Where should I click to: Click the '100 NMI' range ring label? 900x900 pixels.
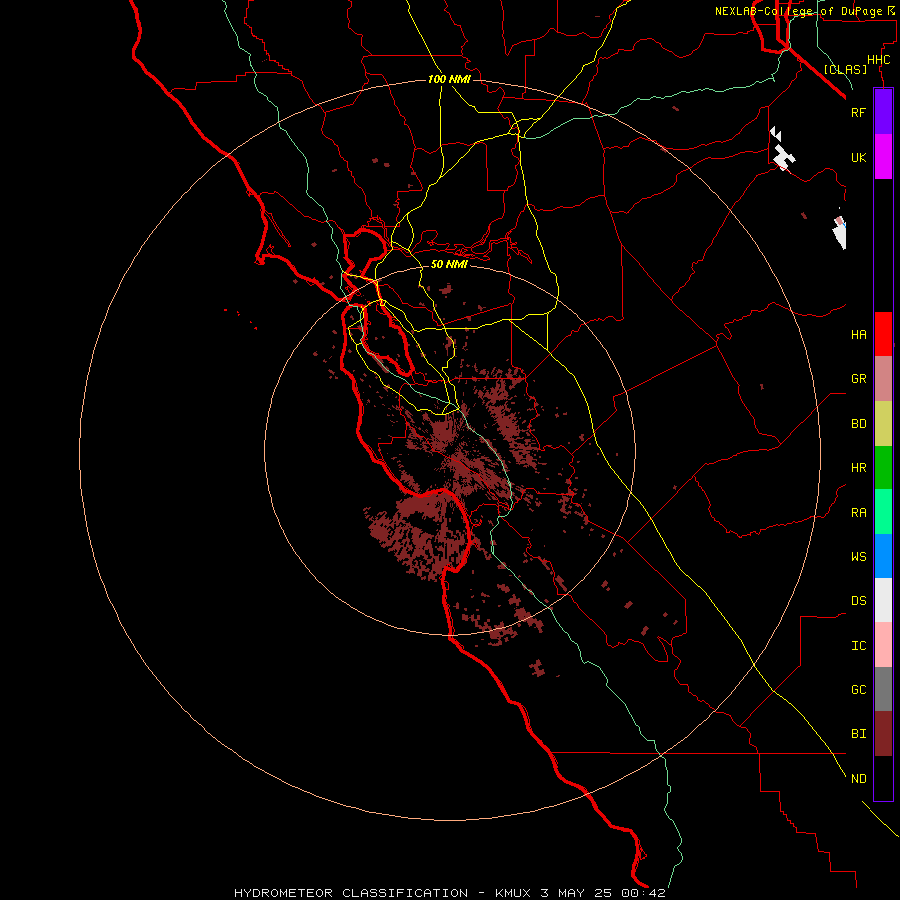pyautogui.click(x=449, y=79)
